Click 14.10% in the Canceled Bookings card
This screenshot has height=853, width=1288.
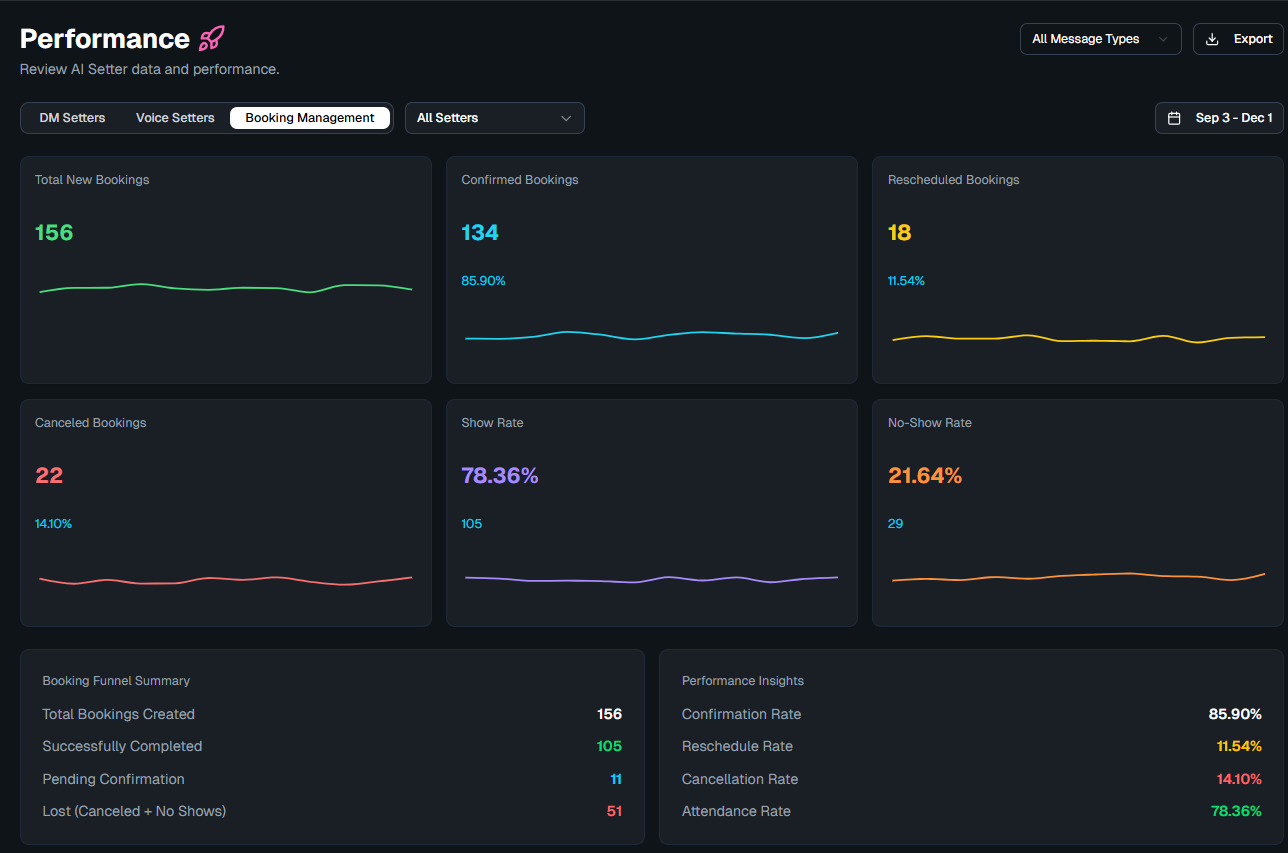click(53, 524)
